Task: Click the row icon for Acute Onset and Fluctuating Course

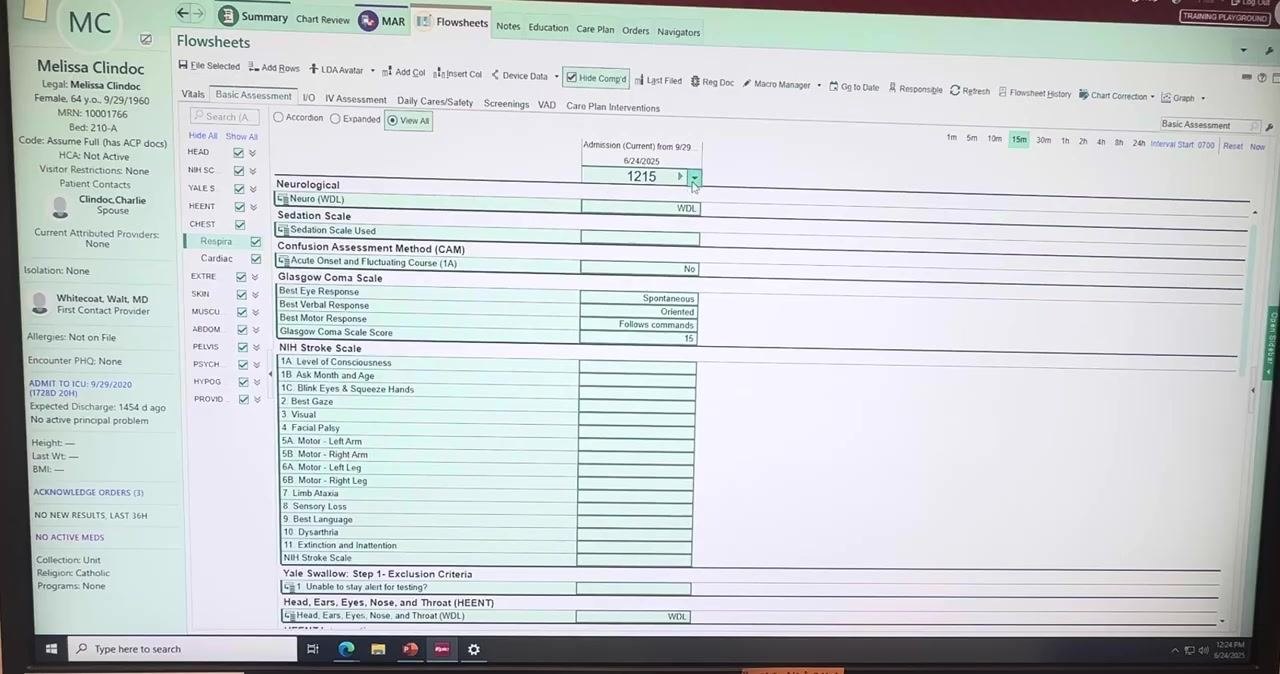Action: (x=284, y=261)
